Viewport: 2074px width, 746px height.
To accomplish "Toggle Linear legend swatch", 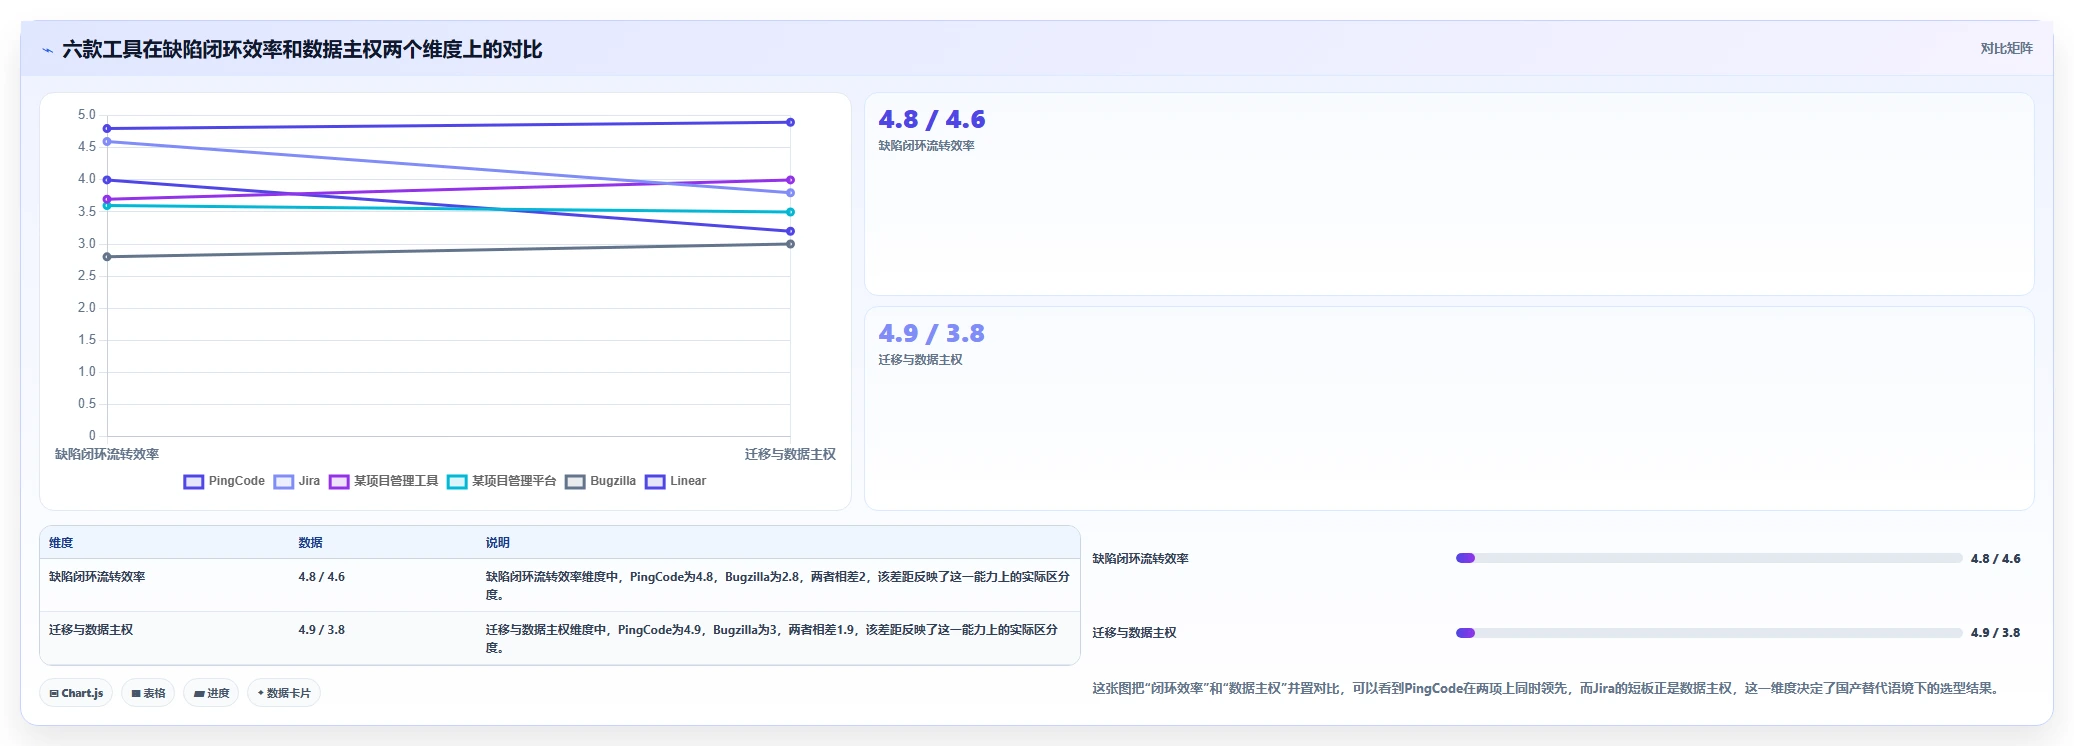I will [x=655, y=482].
